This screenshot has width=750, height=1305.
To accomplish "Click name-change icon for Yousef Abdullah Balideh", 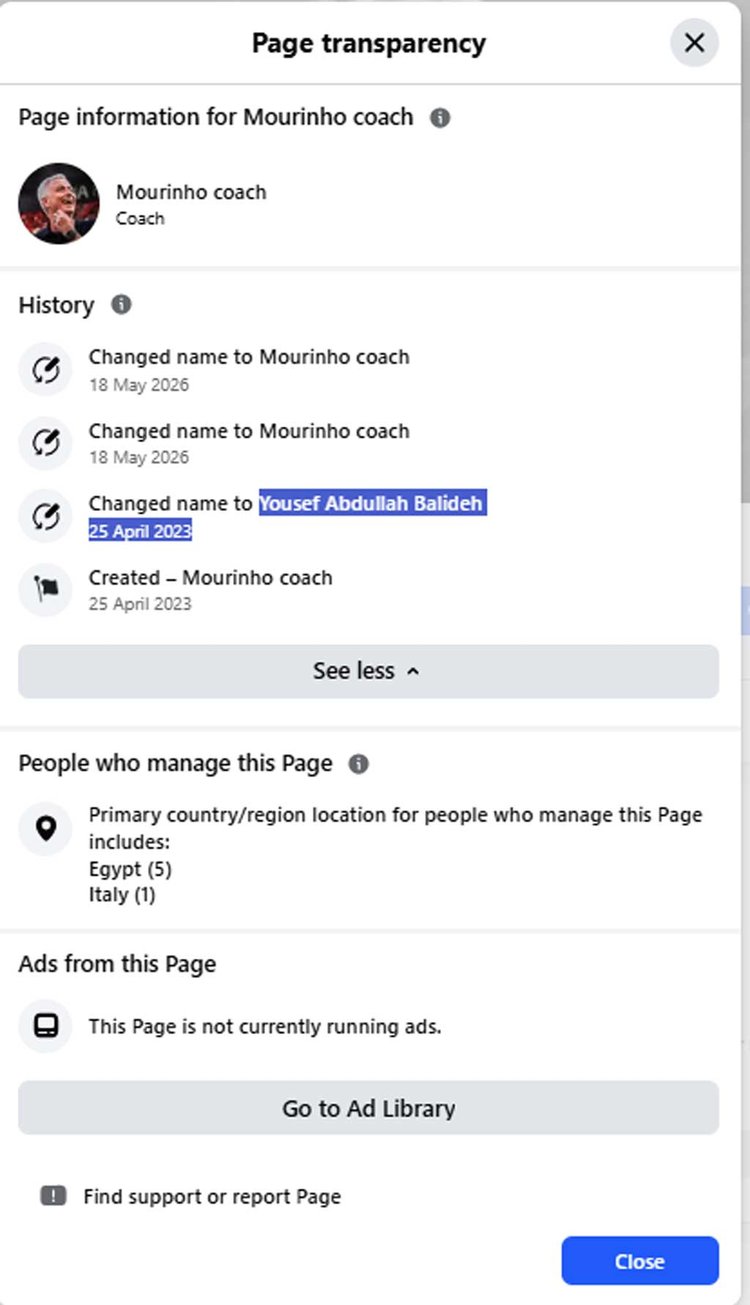I will coord(45,516).
